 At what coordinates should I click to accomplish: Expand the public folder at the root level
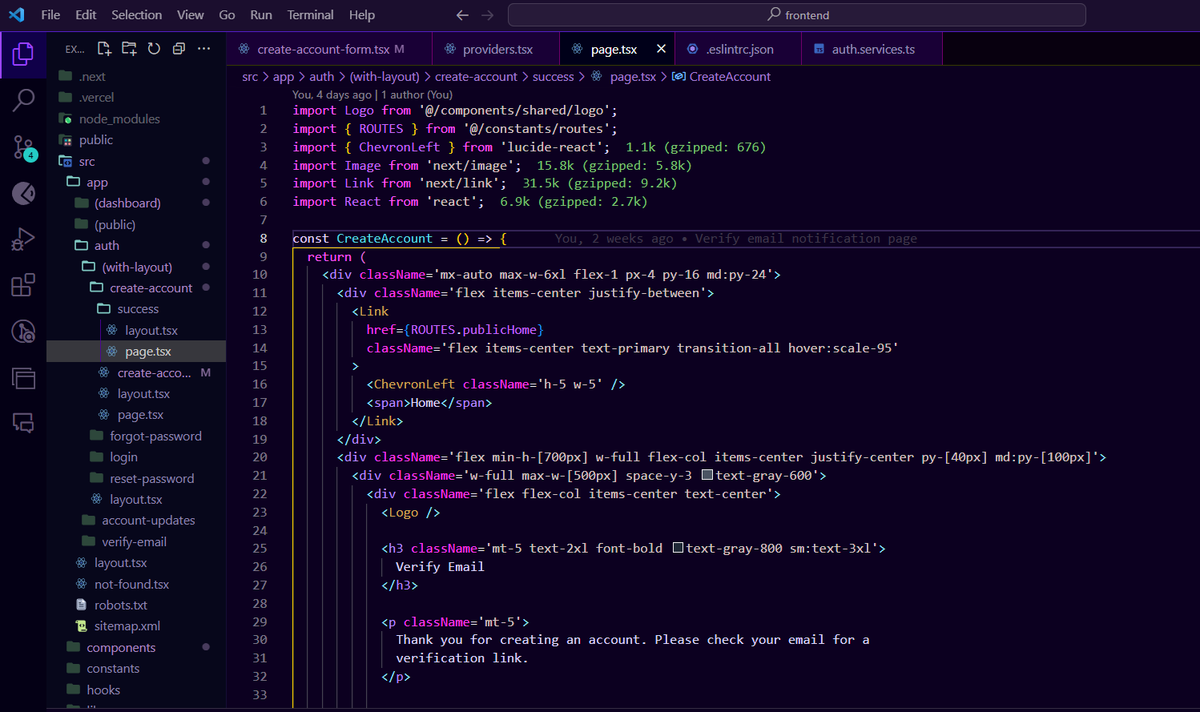pos(136,140)
